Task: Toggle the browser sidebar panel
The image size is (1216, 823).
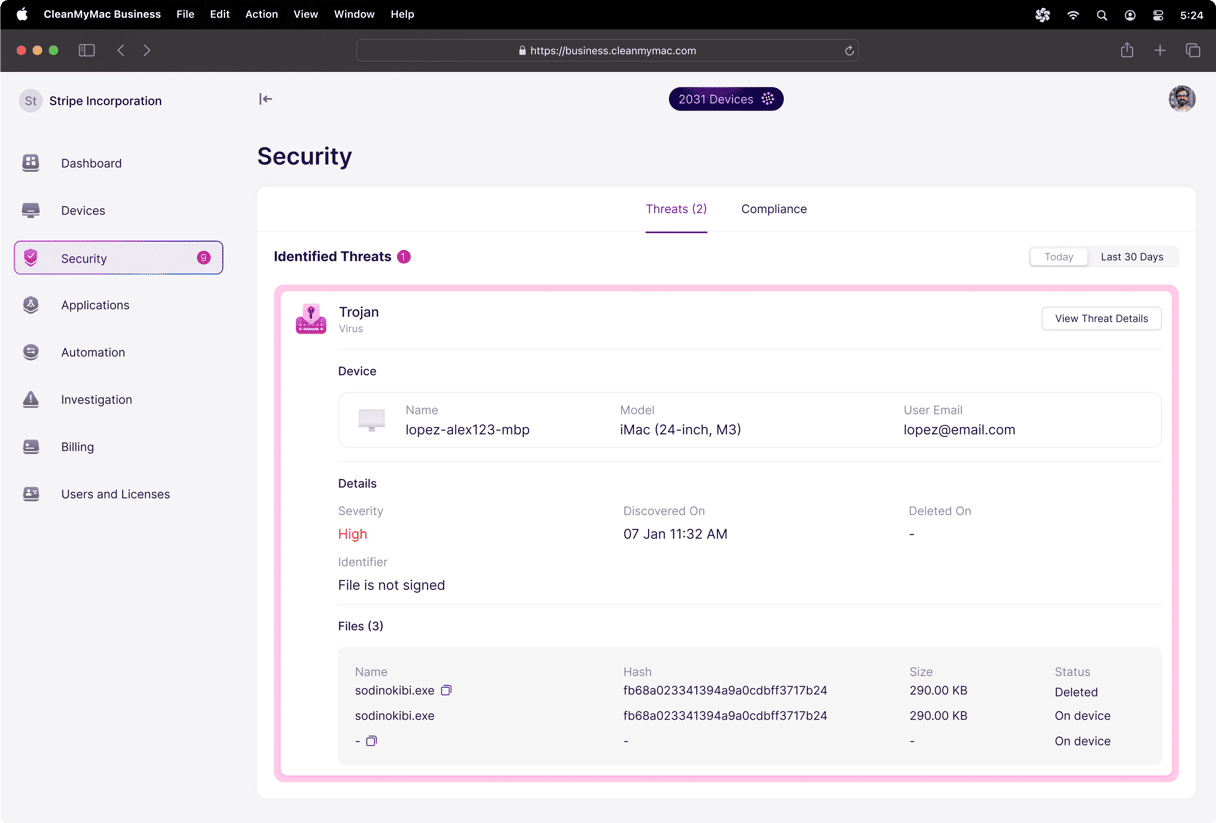Action: 87,50
